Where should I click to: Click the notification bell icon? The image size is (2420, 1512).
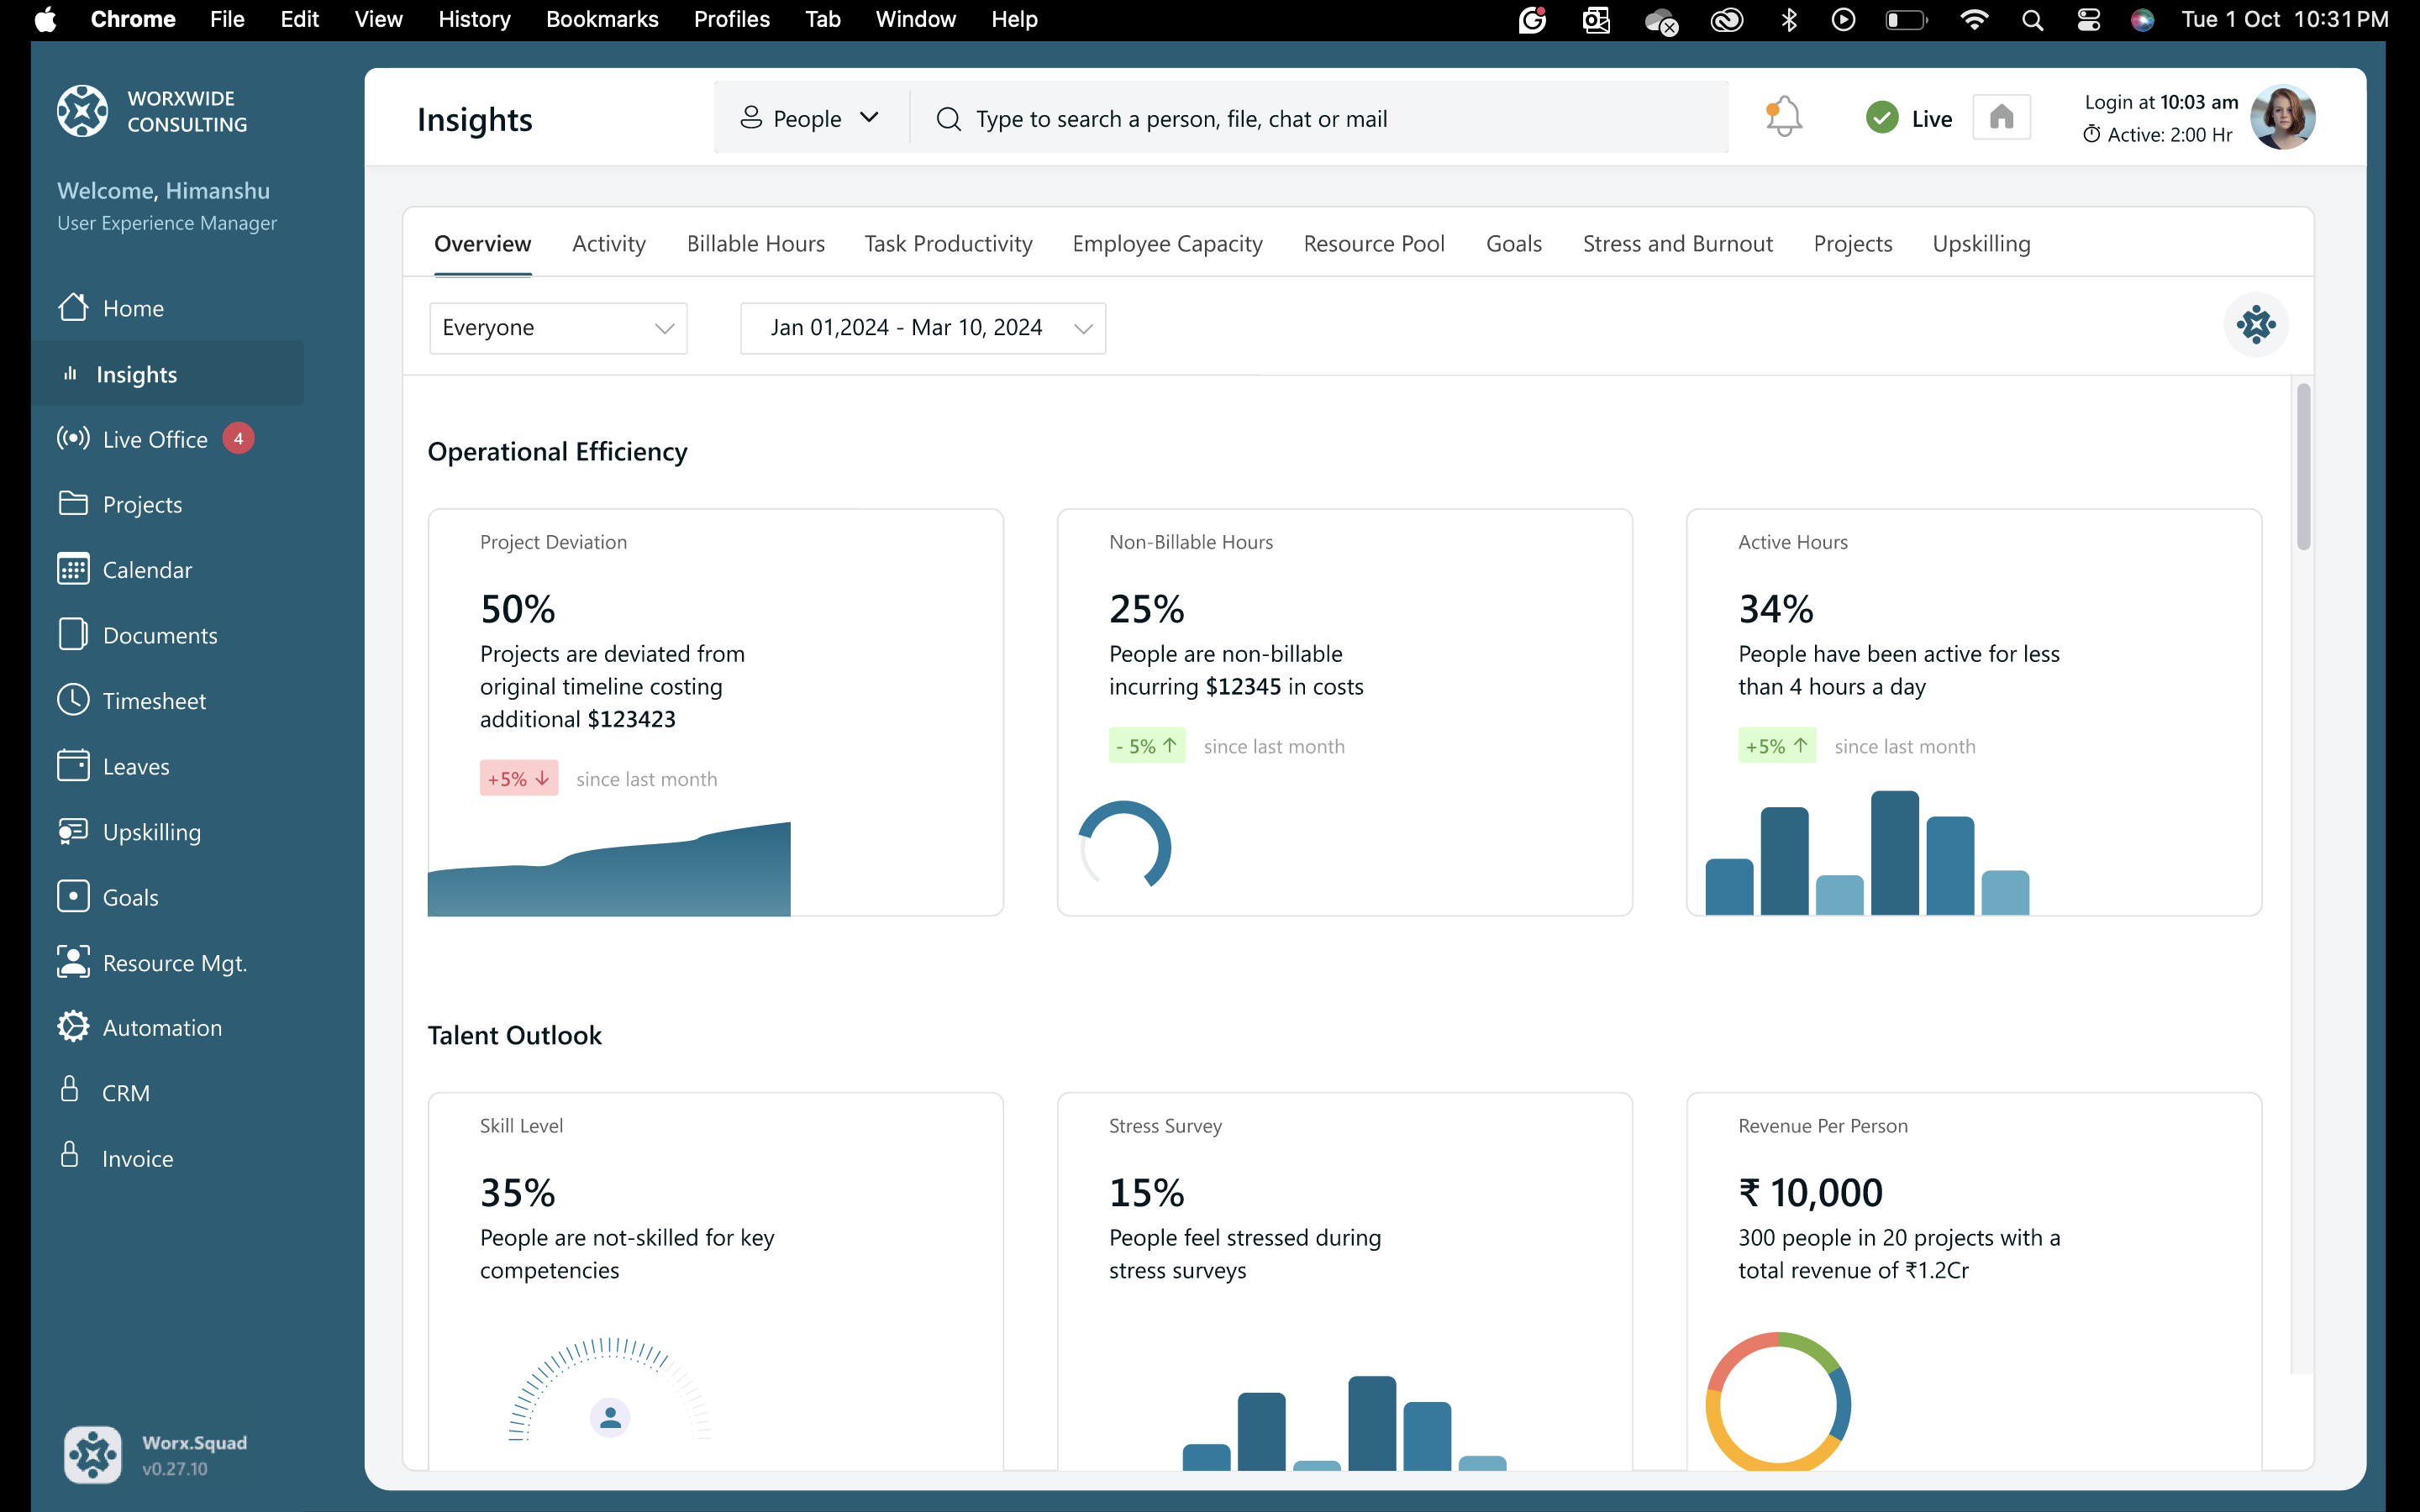(x=1783, y=118)
